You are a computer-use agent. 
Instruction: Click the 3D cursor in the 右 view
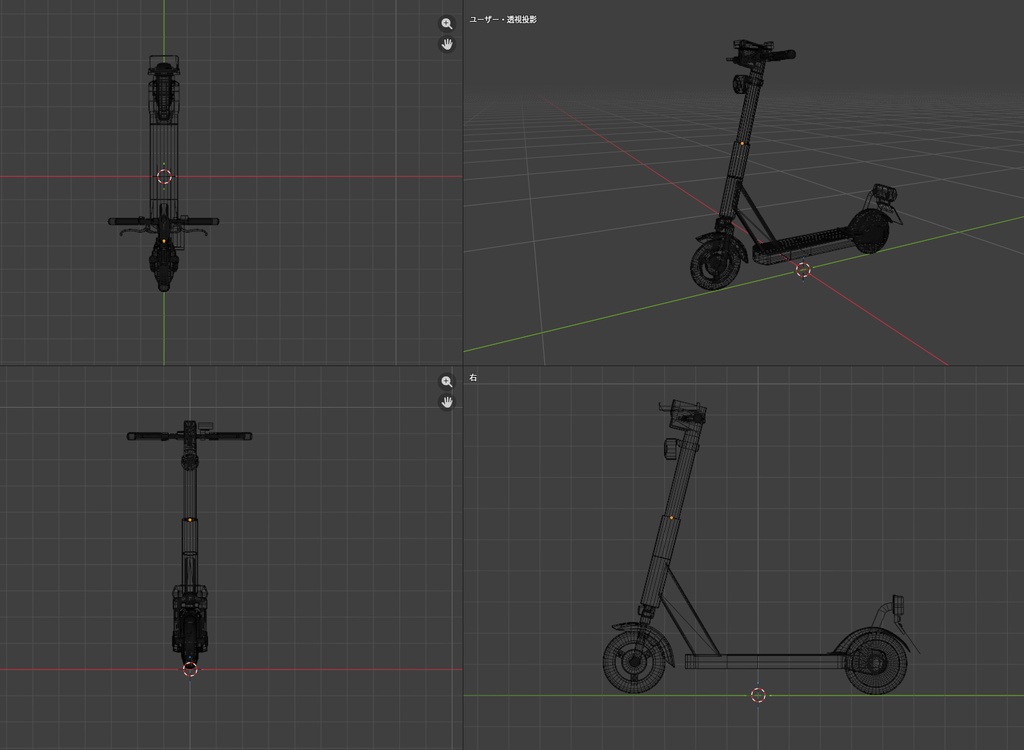click(758, 695)
